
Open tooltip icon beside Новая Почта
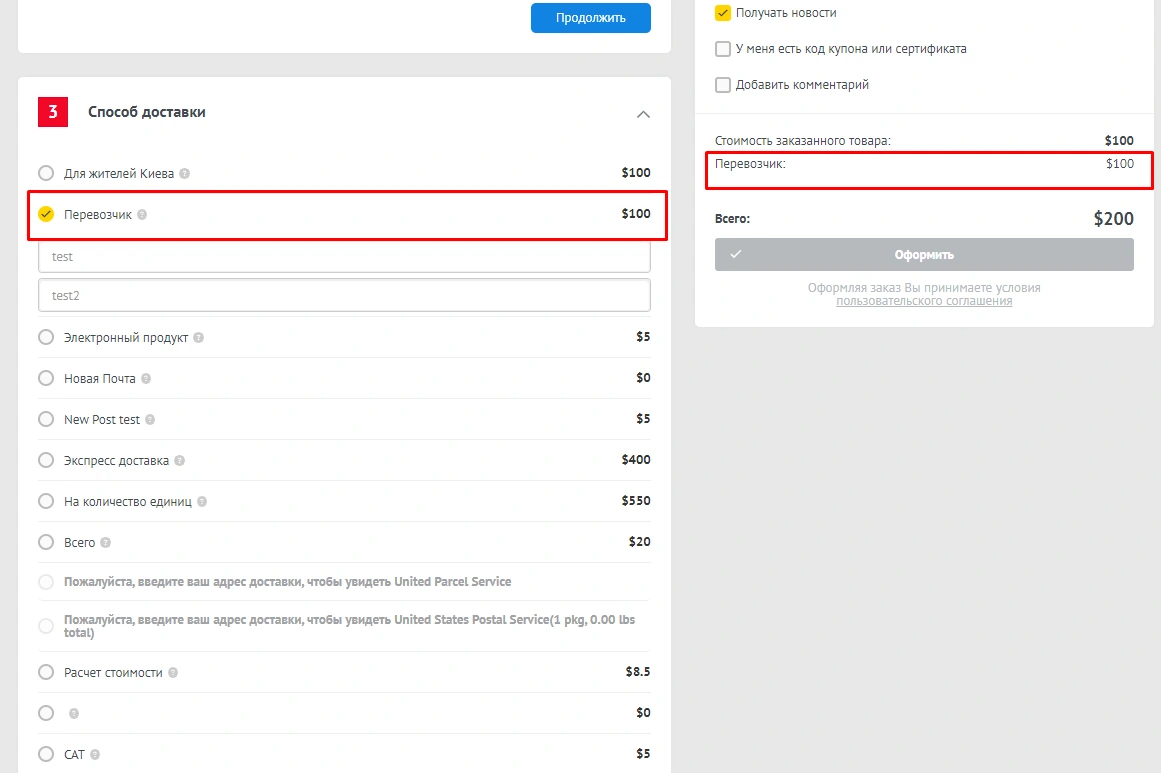(146, 379)
